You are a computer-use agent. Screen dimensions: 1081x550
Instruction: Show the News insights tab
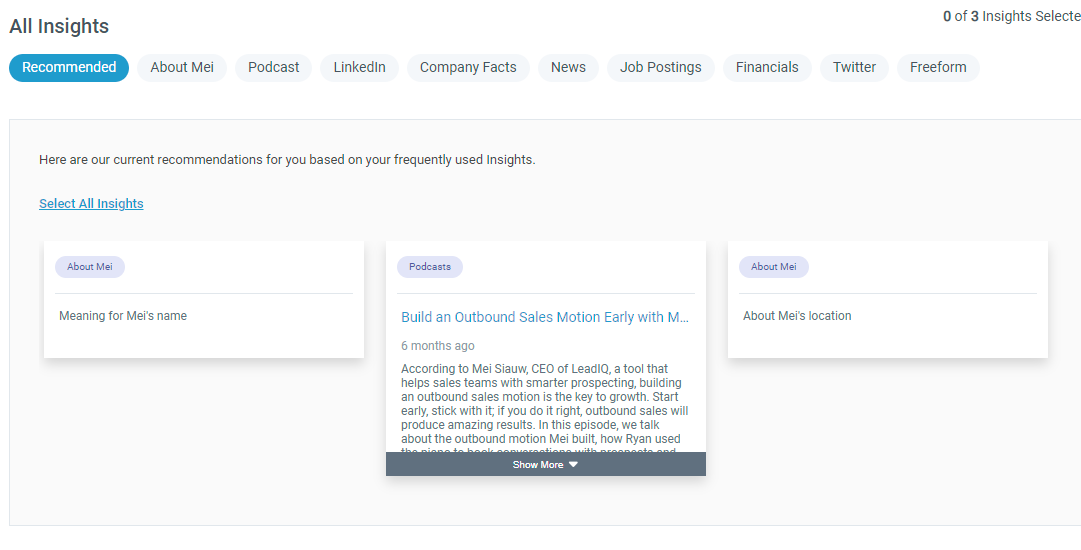568,67
